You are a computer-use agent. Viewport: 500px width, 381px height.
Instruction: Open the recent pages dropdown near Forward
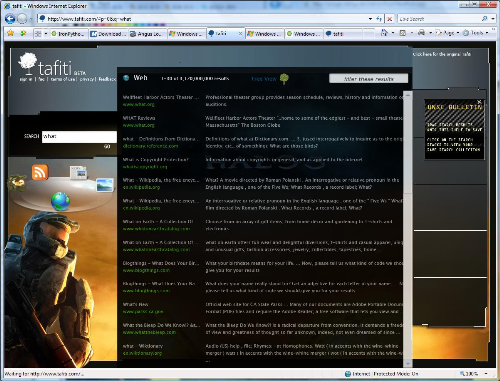31,19
